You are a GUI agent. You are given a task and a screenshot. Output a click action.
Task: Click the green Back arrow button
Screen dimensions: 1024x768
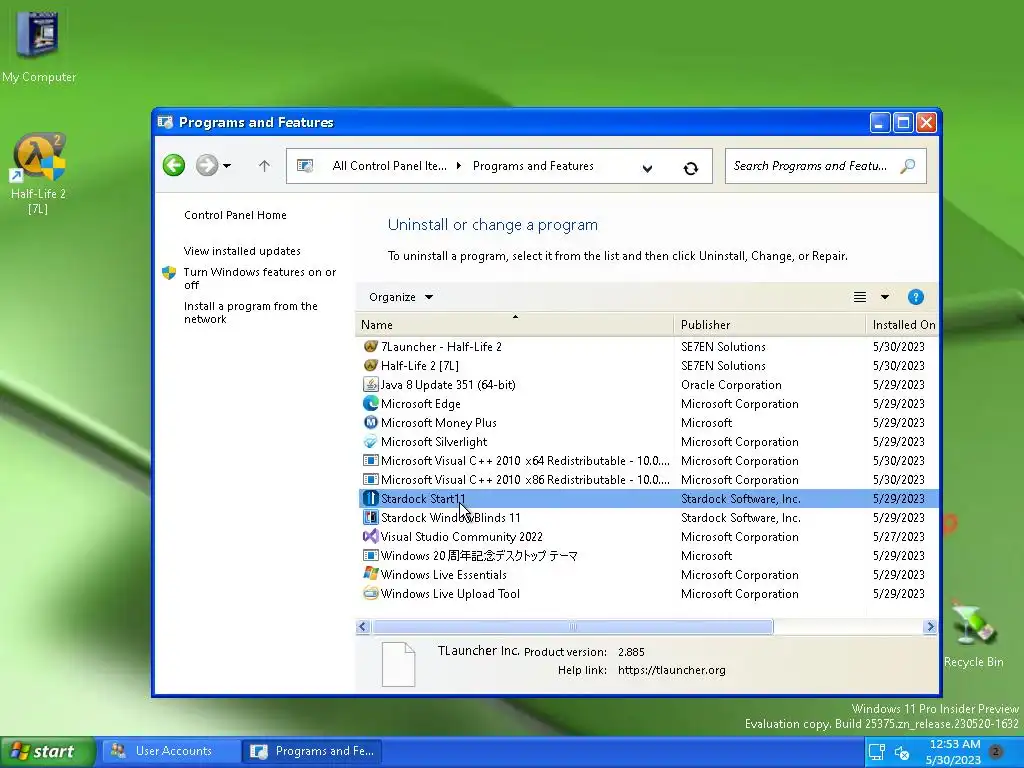click(174, 165)
